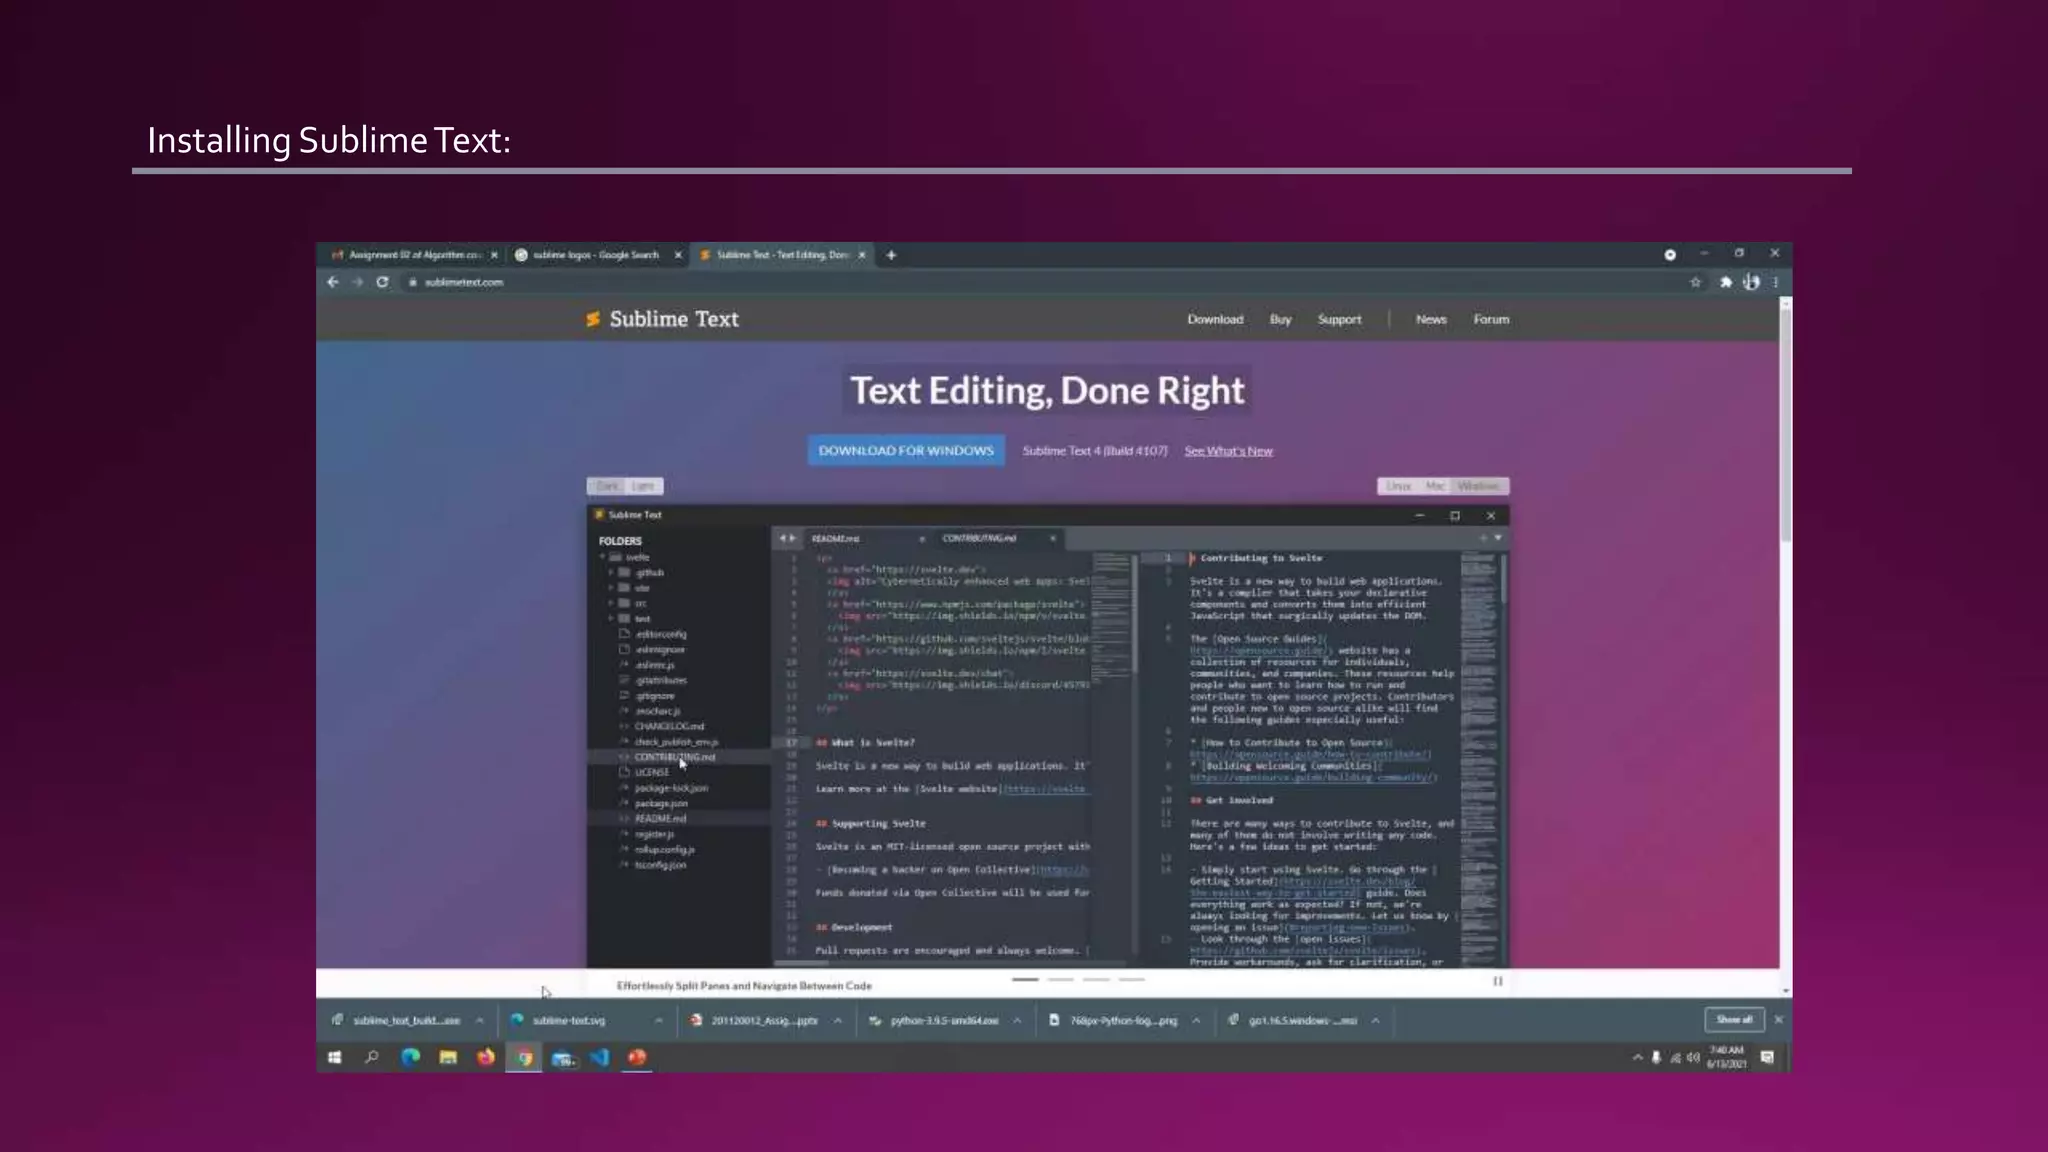Open the Windows Start menu
2048x1152 pixels.
pos(335,1057)
